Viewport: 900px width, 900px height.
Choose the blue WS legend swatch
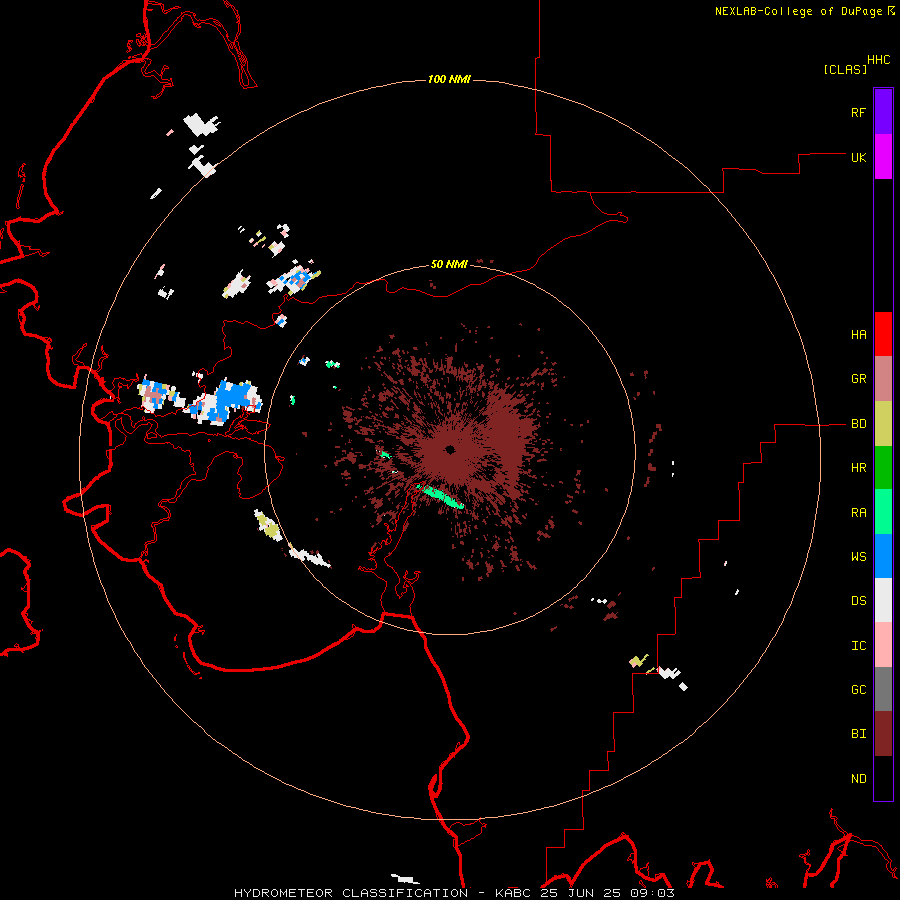click(x=883, y=556)
